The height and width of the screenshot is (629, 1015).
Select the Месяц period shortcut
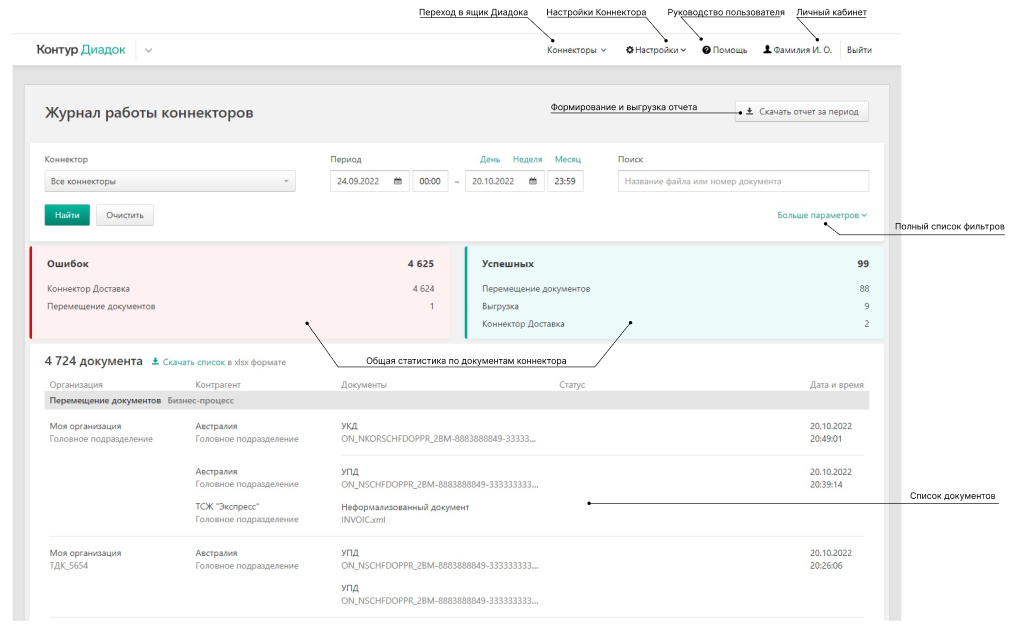pos(568,159)
